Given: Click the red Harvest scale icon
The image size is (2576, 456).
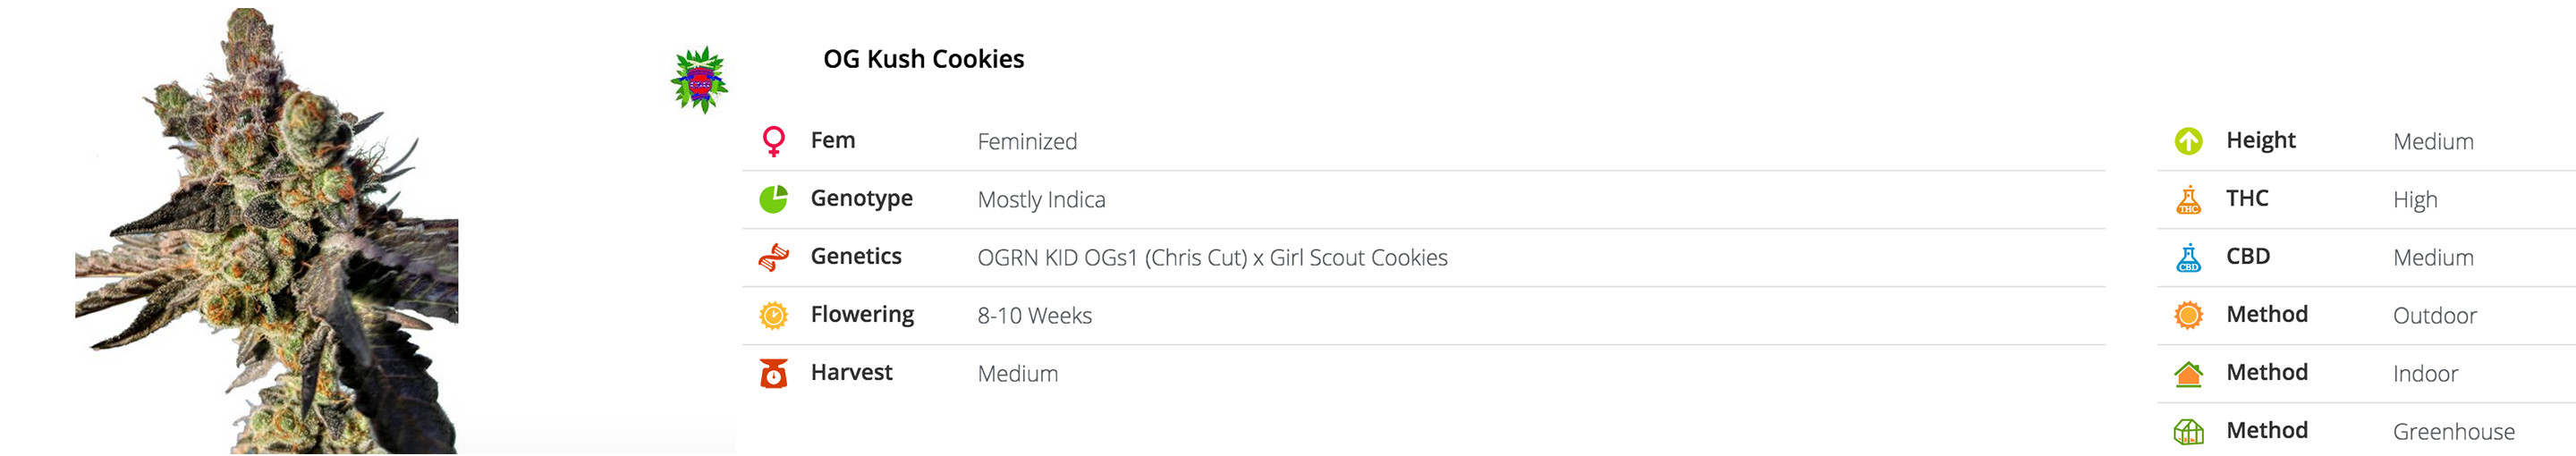Looking at the screenshot, I should click(773, 373).
